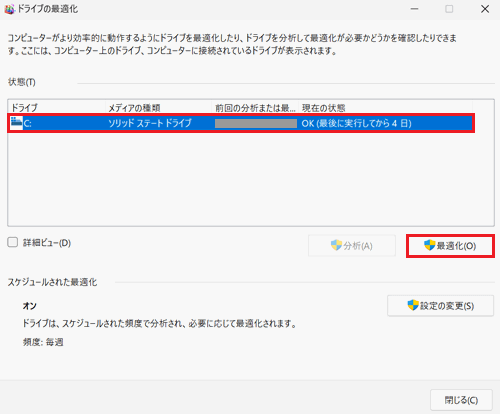Click the shield icon on 設定の変更 button
Screen dimensions: 500x414
[x=413, y=305]
